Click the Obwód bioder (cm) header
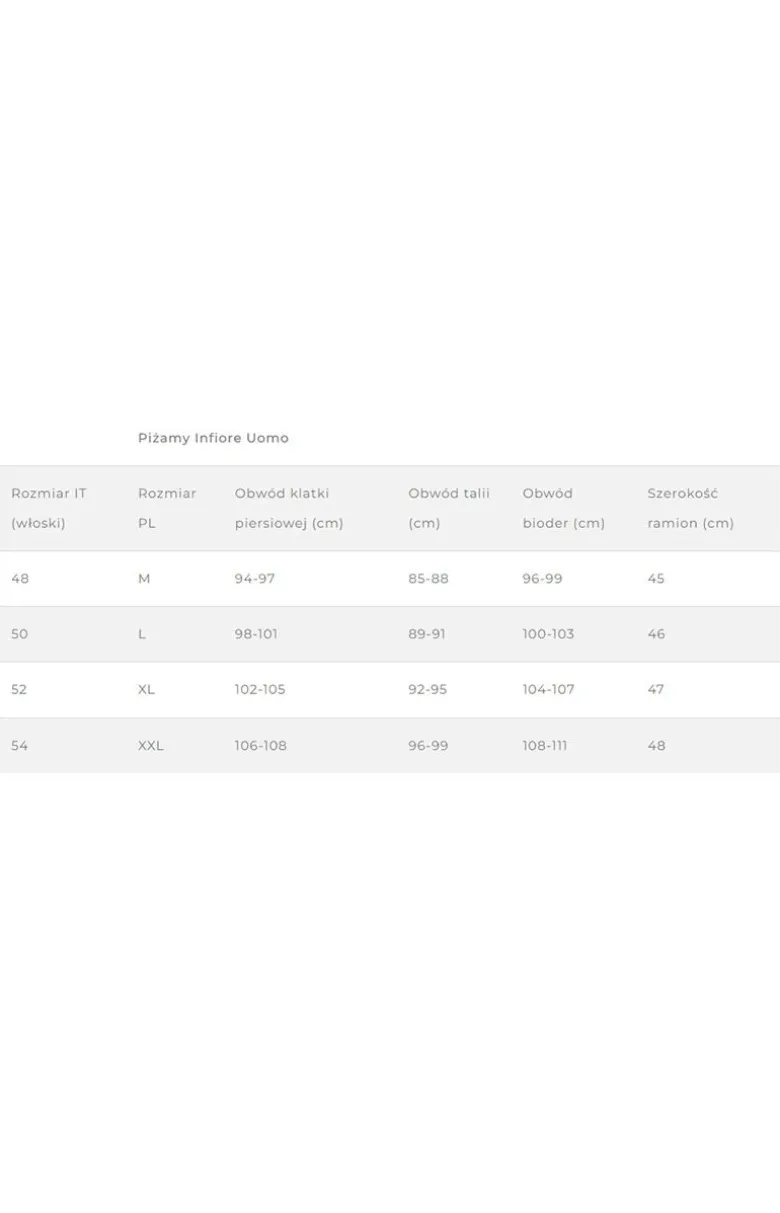This screenshot has height=1213, width=780. pyautogui.click(x=564, y=508)
